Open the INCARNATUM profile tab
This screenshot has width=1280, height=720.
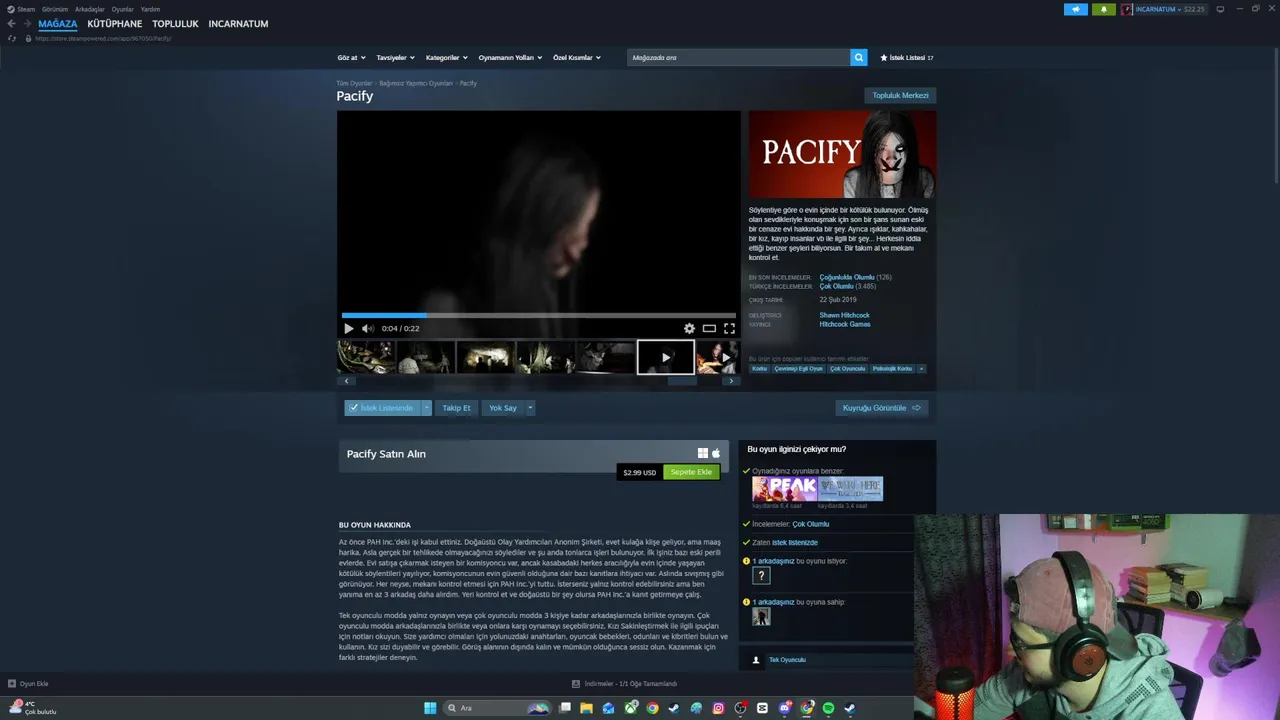click(x=238, y=24)
